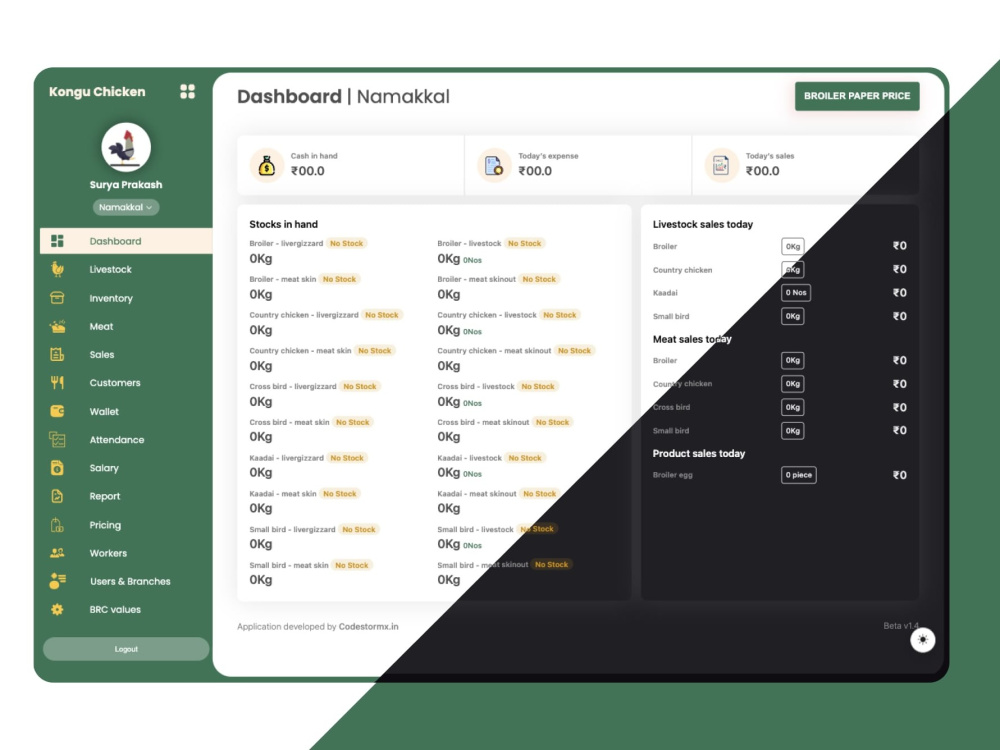The height and width of the screenshot is (750, 1000).
Task: Click the Attendance checklist icon
Action: pos(57,439)
